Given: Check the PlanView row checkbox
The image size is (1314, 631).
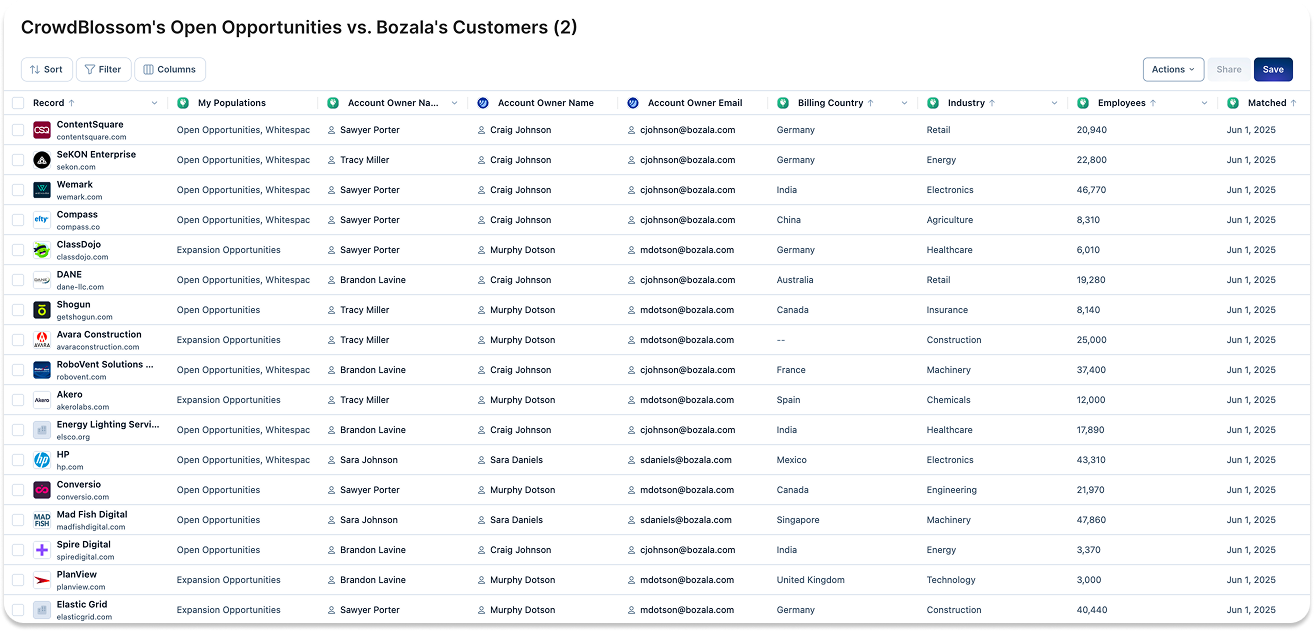Looking at the screenshot, I should pyautogui.click(x=18, y=580).
